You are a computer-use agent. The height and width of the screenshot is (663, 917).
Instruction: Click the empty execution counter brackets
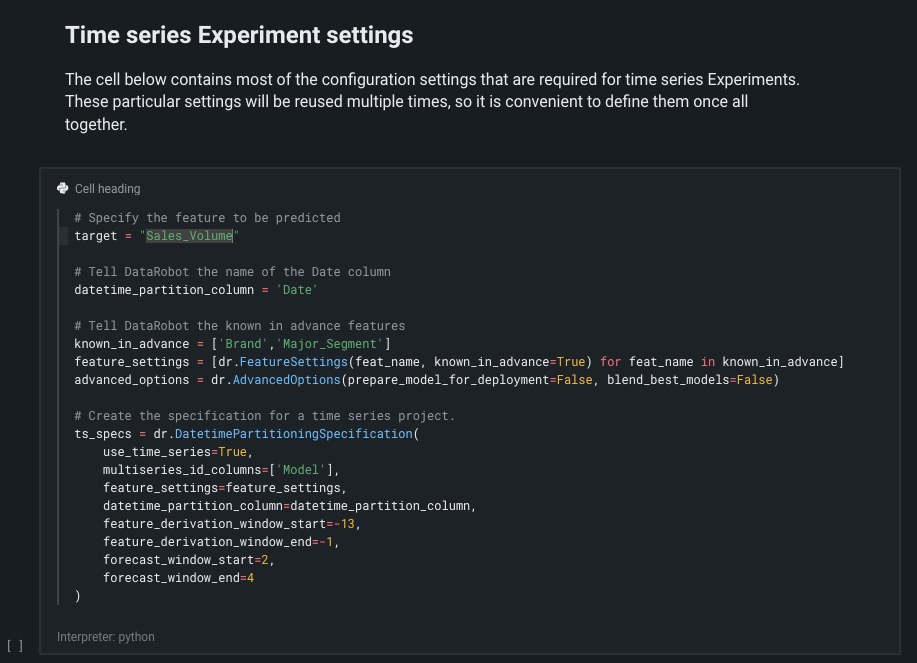15,646
